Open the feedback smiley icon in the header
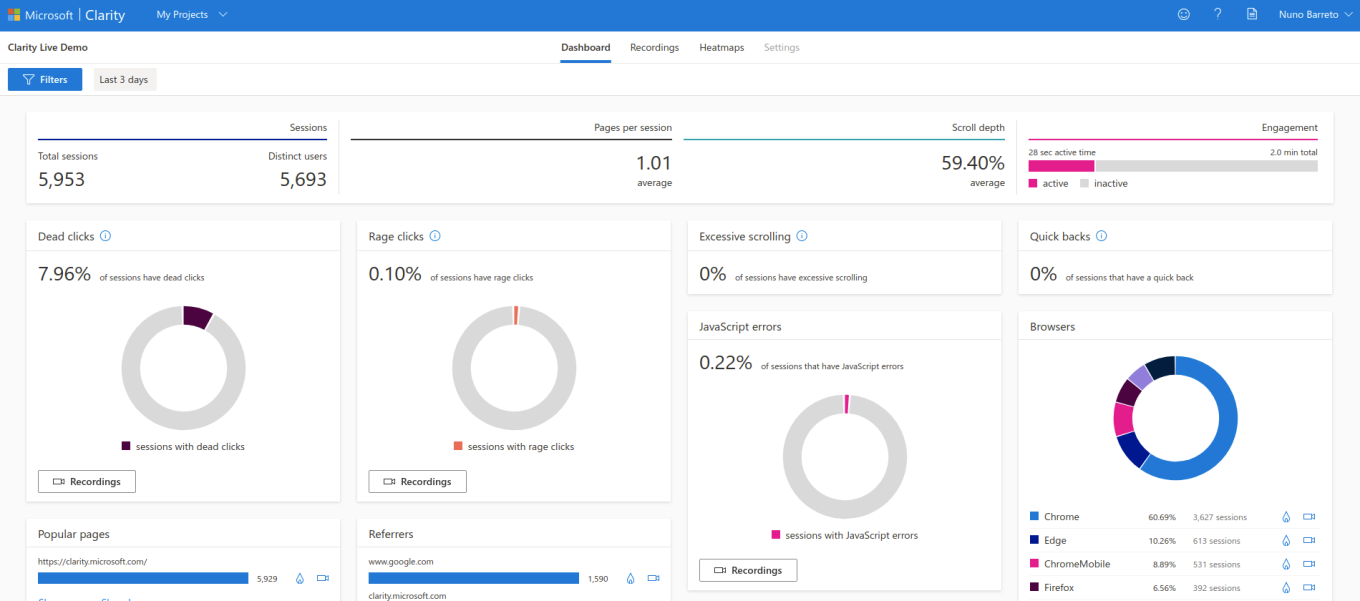Viewport: 1360px width, 601px height. point(1183,14)
